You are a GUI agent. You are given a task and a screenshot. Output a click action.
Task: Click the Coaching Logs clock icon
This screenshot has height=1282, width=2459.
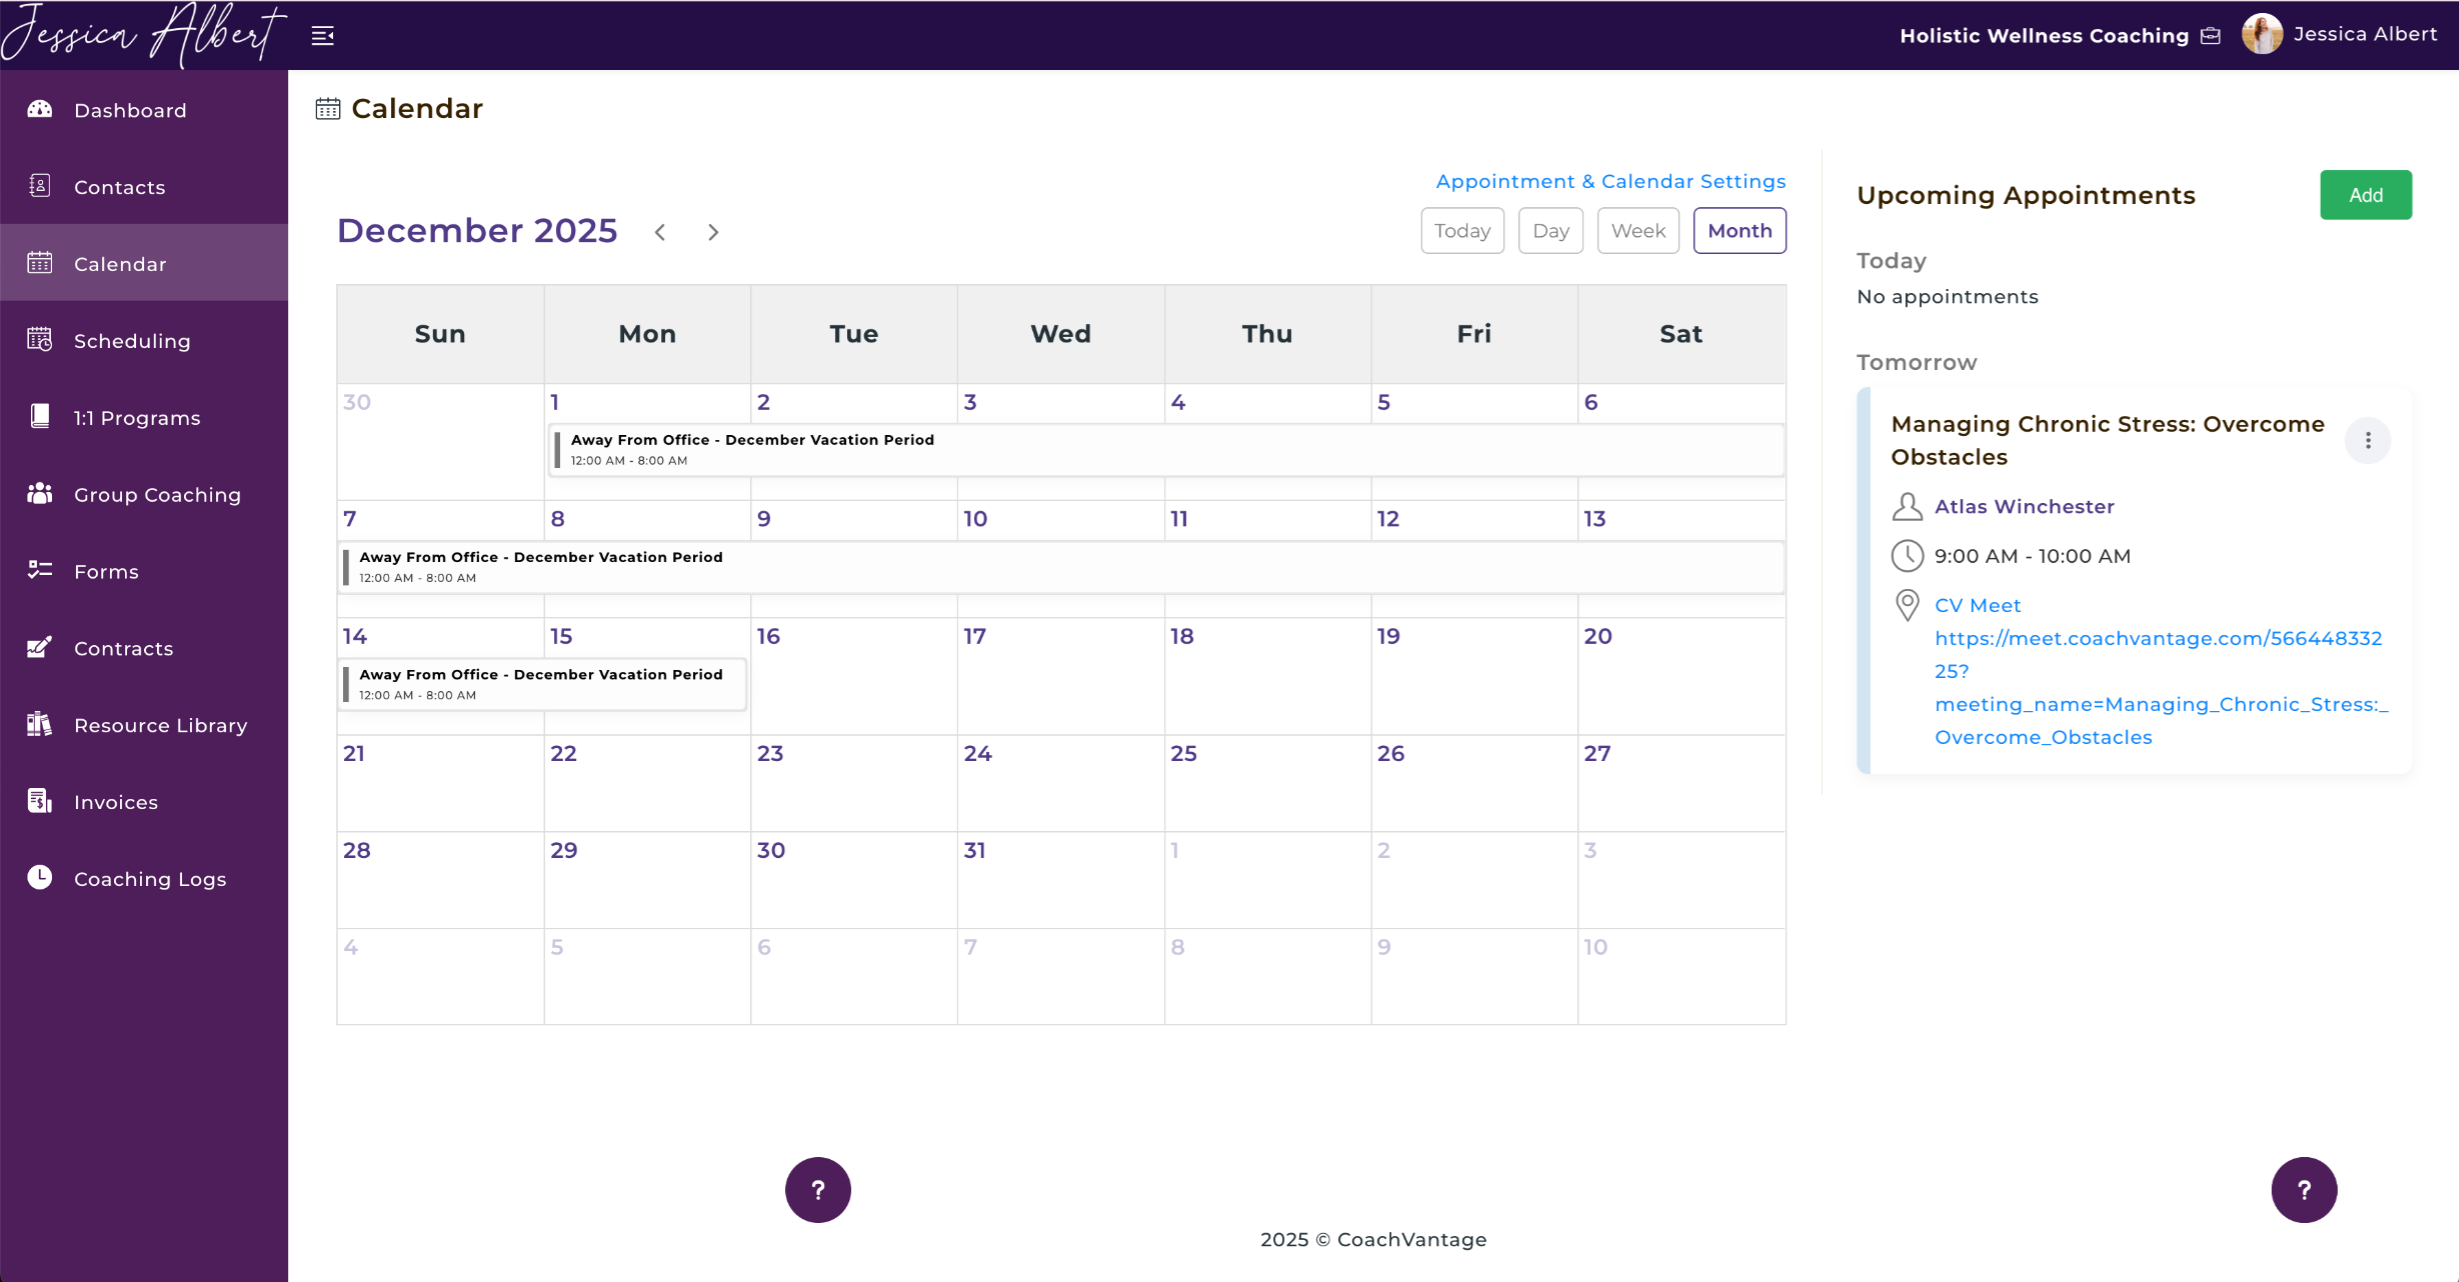pos(40,877)
